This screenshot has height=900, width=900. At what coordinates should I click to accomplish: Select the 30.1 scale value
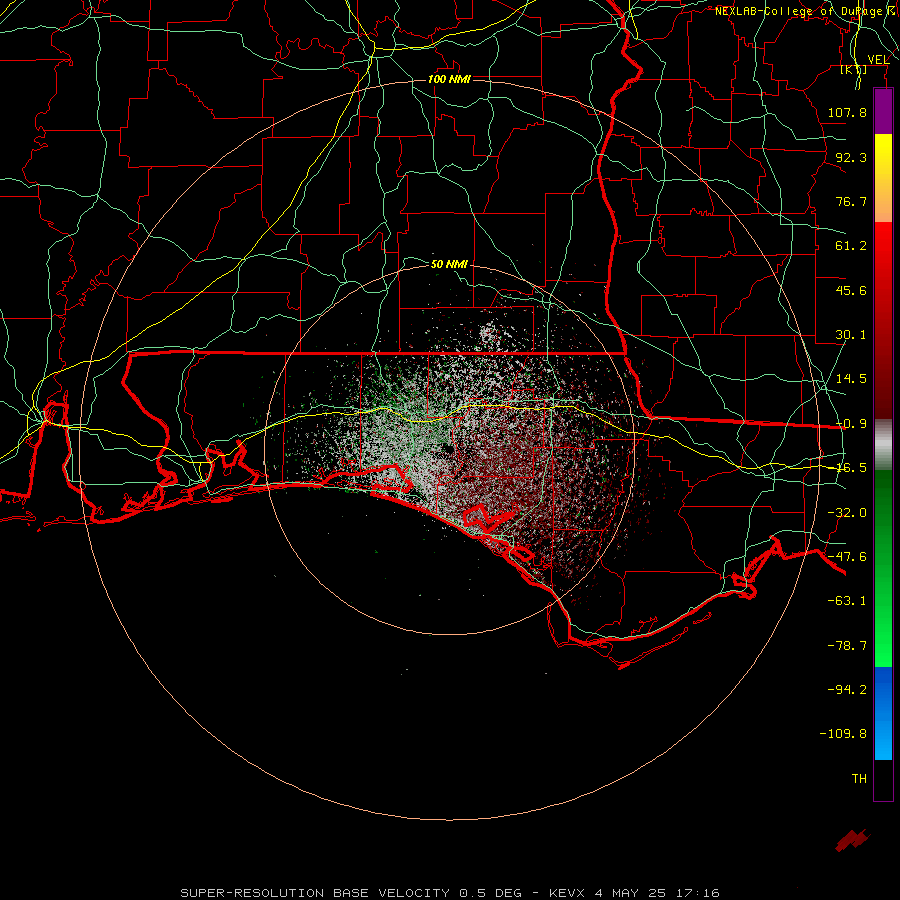(851, 335)
